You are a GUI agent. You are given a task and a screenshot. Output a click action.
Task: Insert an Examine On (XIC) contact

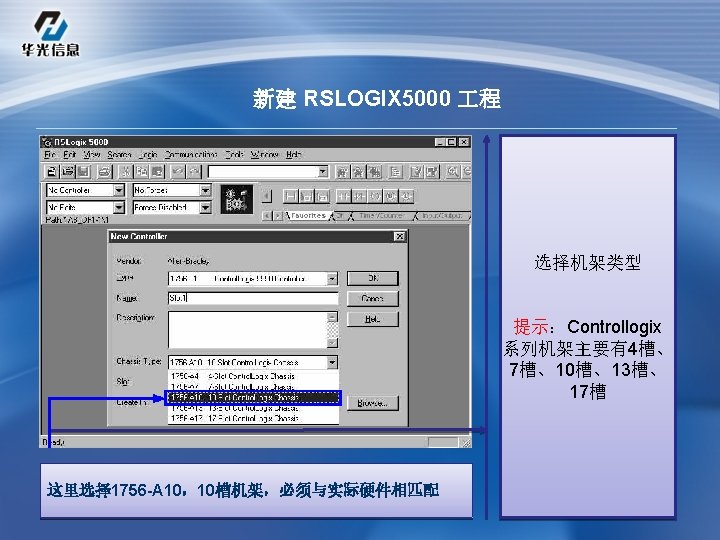[x=343, y=197]
